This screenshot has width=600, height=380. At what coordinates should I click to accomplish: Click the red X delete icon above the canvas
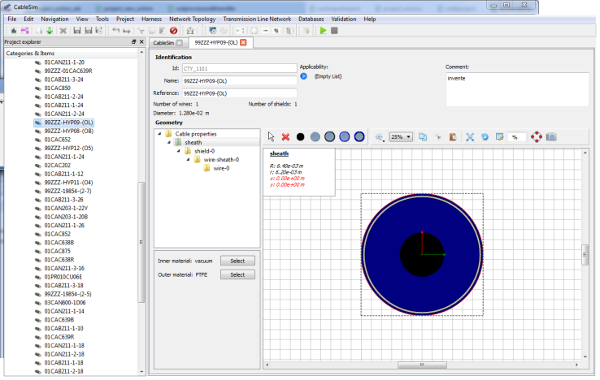click(285, 137)
